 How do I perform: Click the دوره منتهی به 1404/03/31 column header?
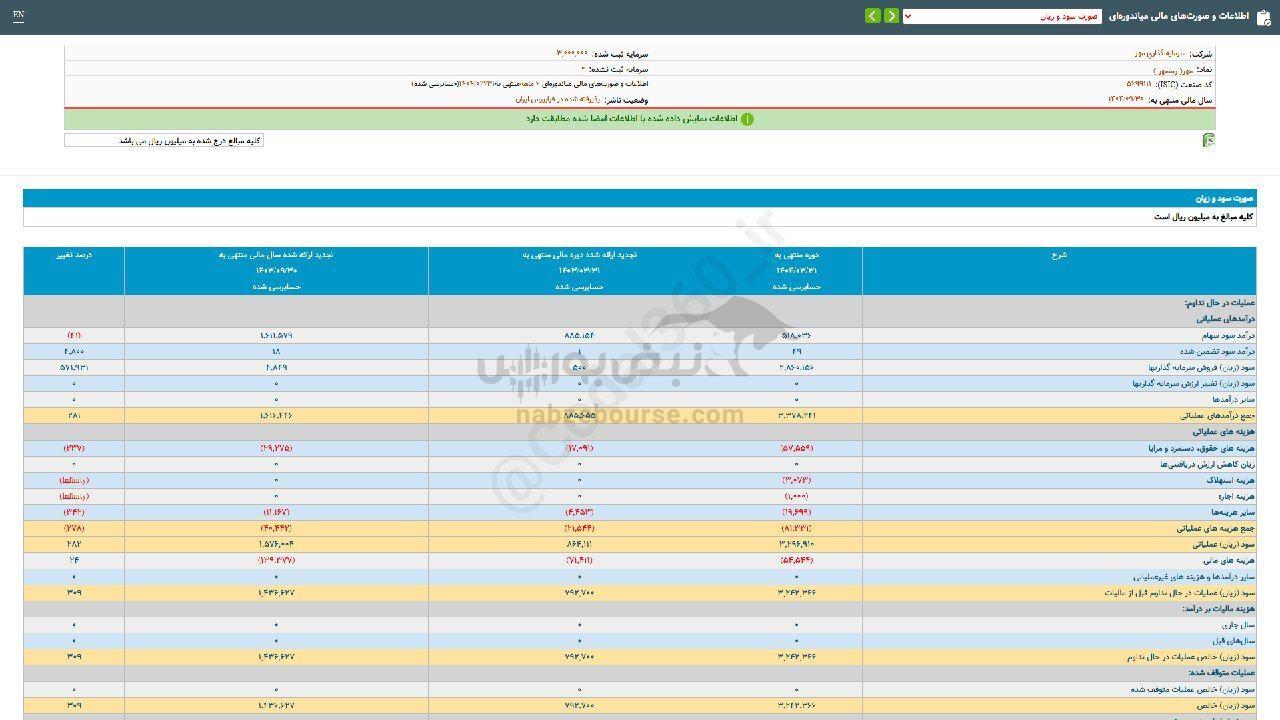[796, 270]
